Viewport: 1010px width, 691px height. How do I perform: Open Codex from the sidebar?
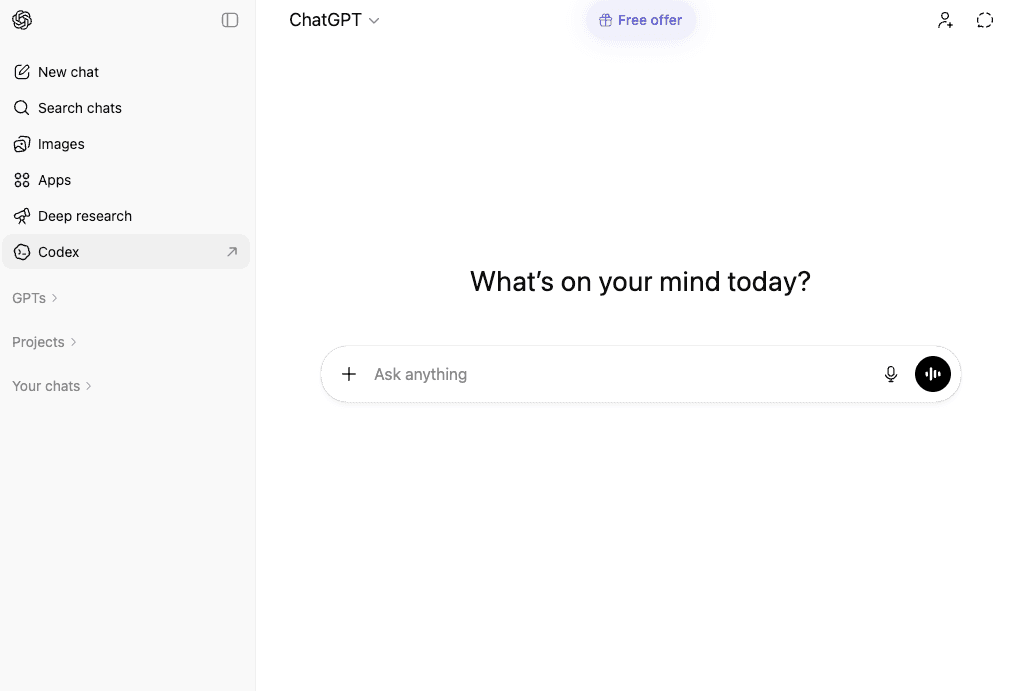[x=59, y=252]
